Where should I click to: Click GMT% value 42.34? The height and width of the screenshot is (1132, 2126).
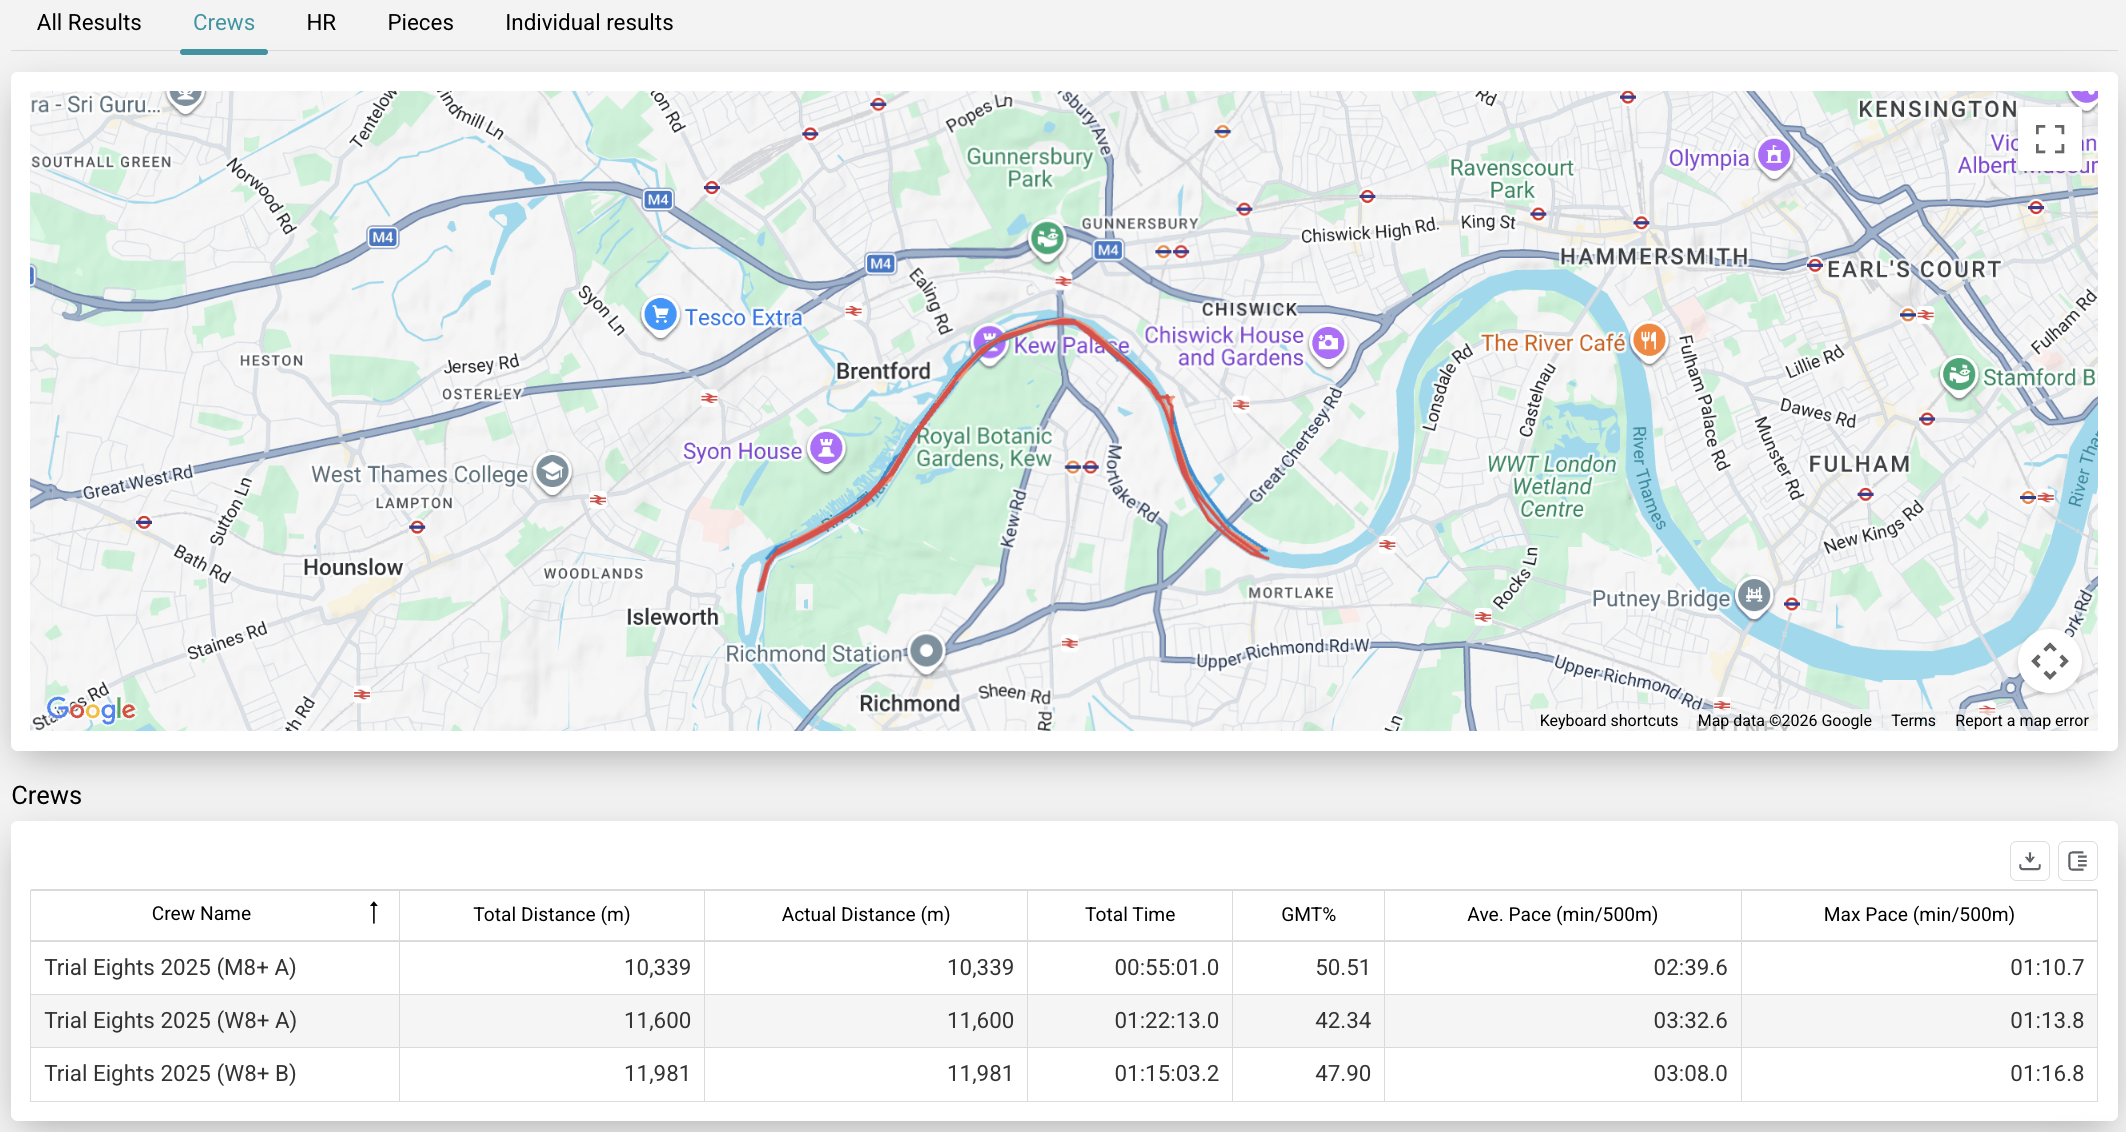click(x=1308, y=1020)
